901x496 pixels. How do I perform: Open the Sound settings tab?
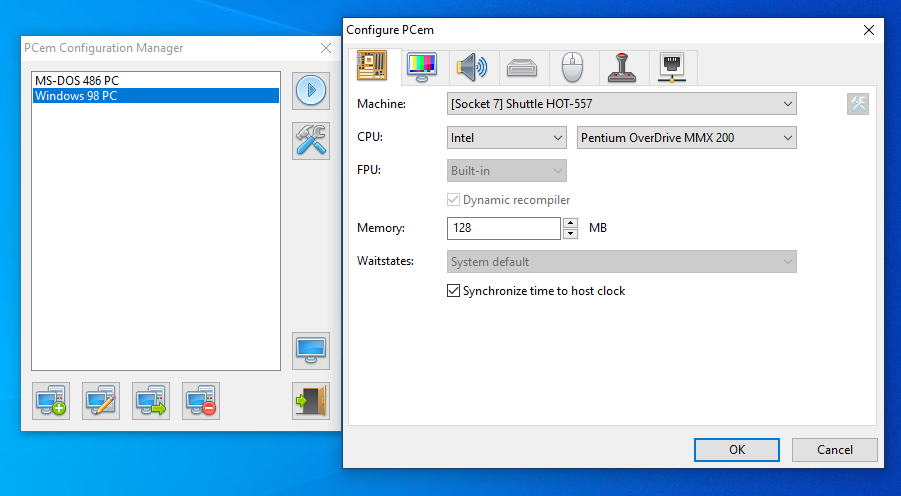[x=472, y=67]
